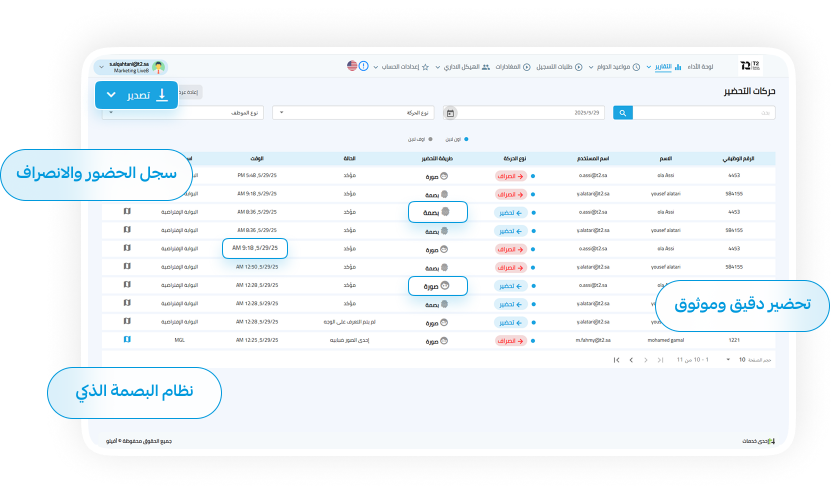838x493 pixels.
Task: Click the highlighted بصمة fingerprint method cell
Action: pyautogui.click(x=438, y=212)
